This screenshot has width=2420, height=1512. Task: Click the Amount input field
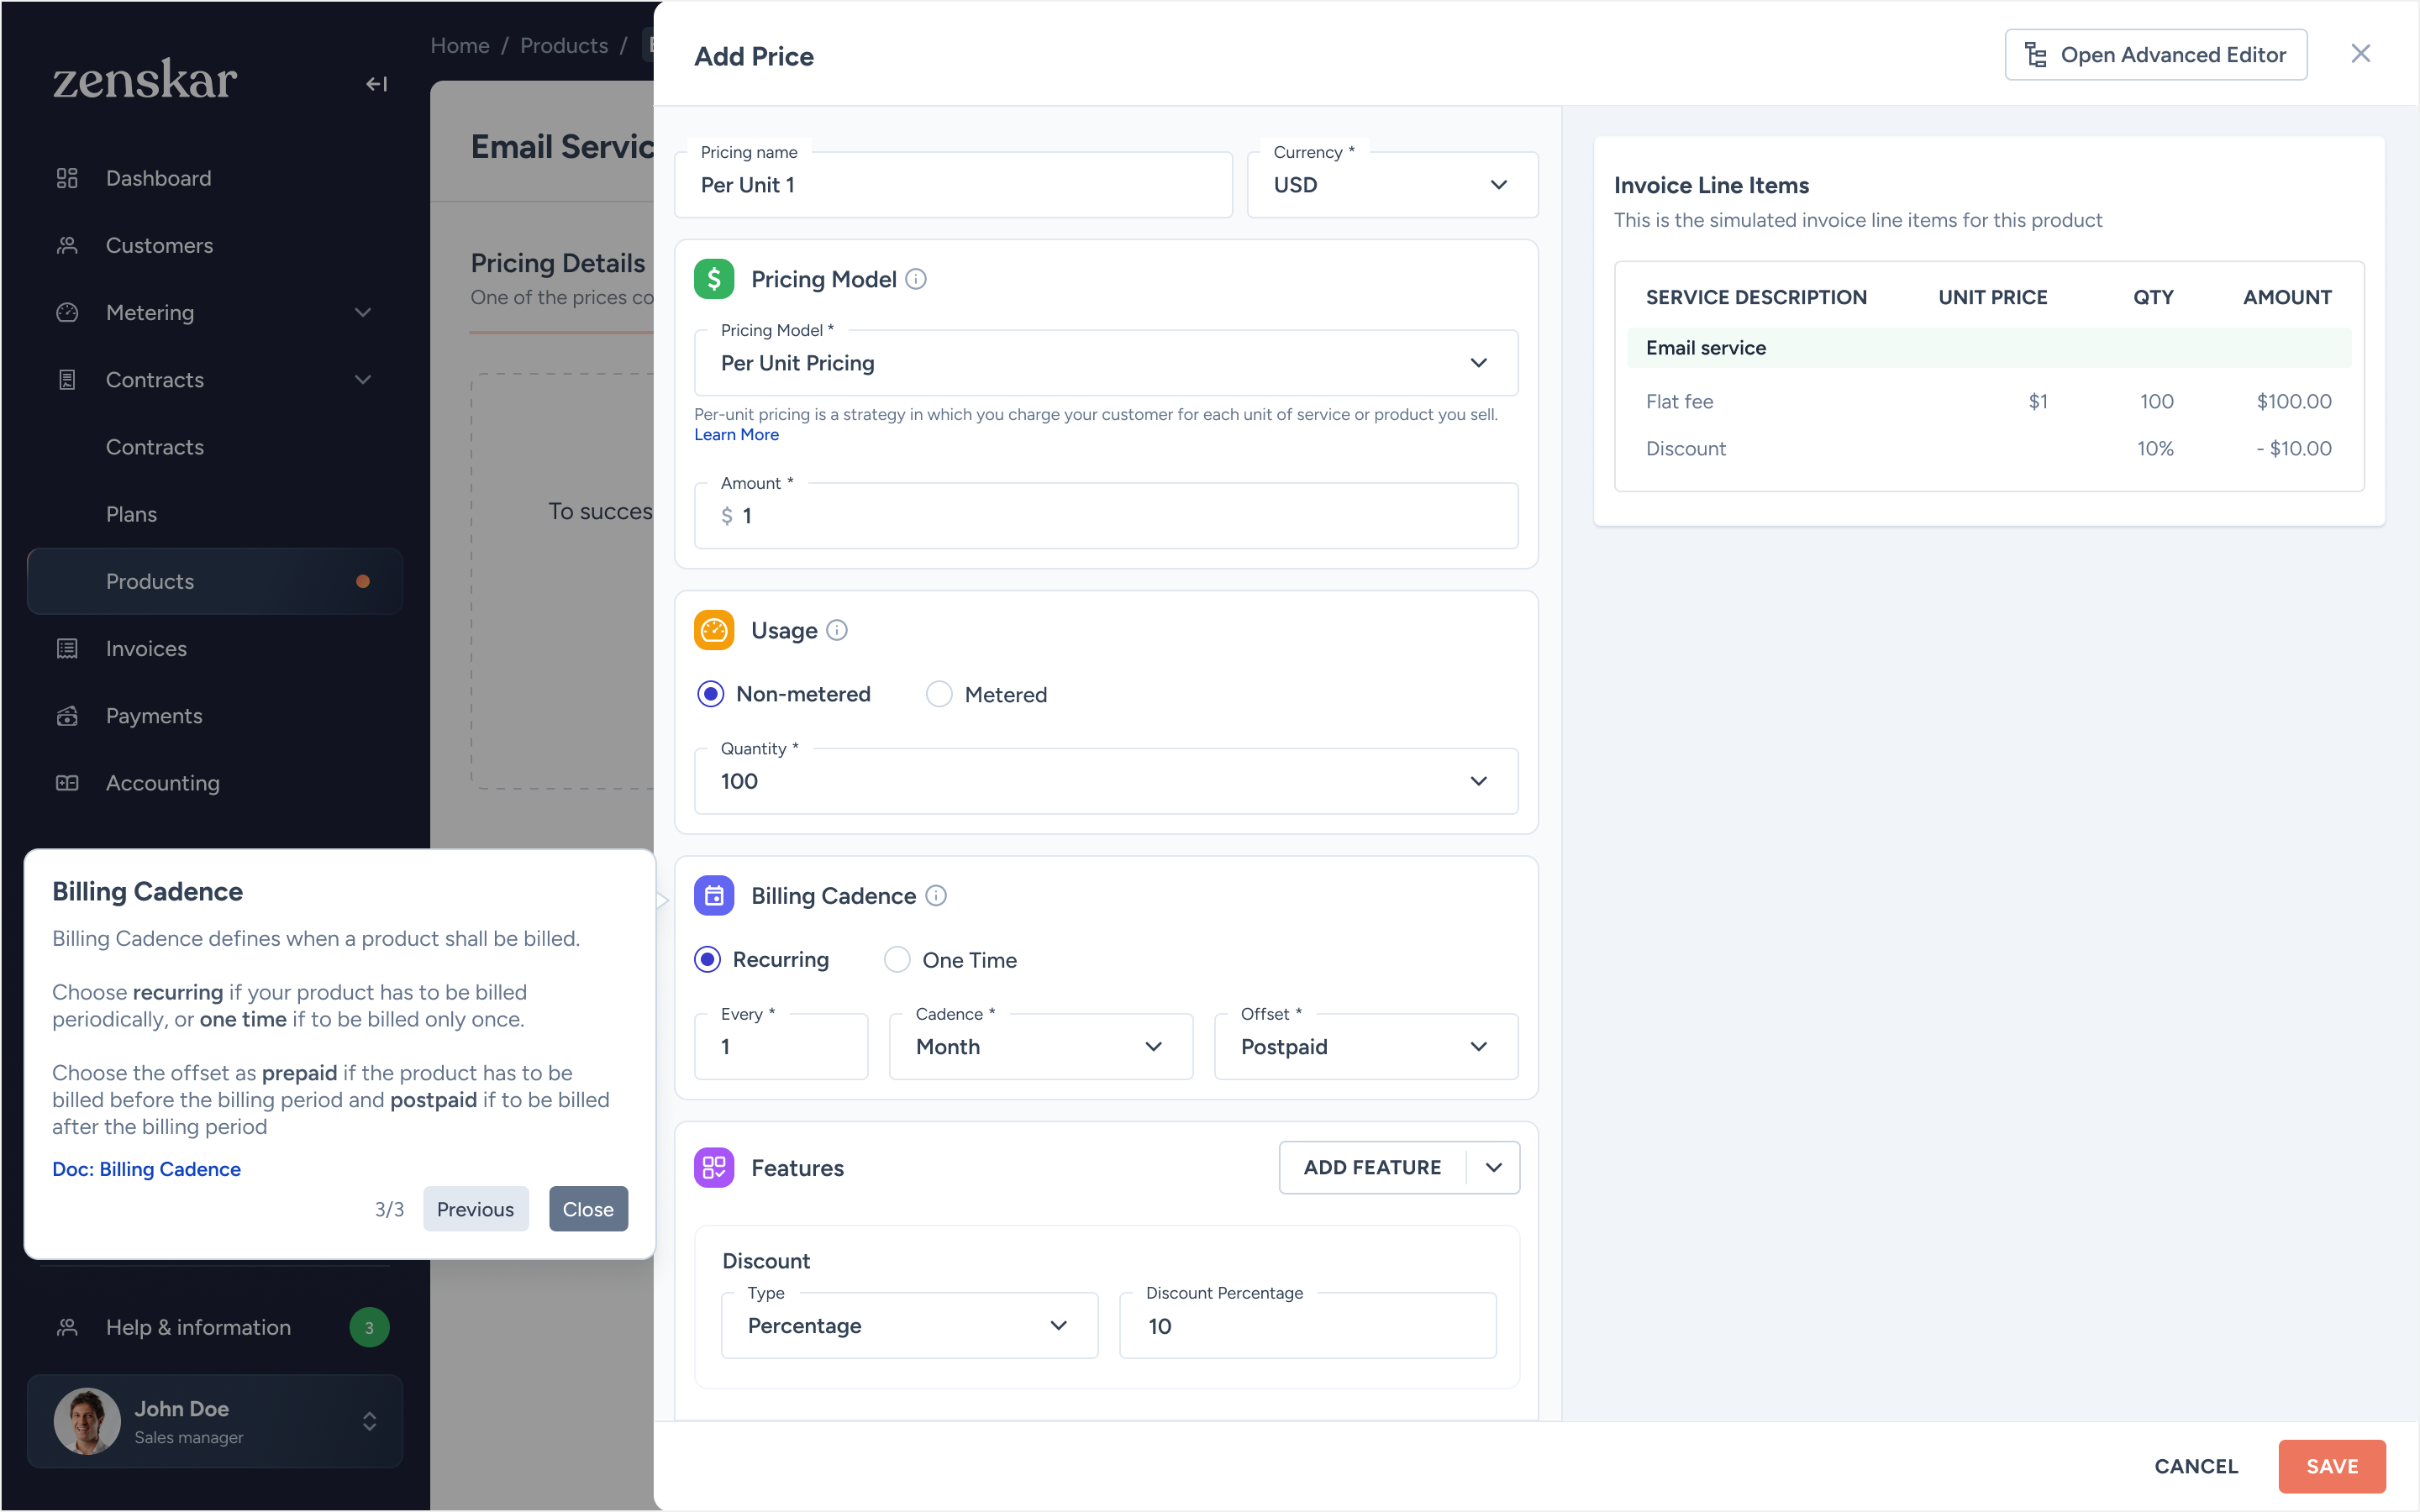1106,516
